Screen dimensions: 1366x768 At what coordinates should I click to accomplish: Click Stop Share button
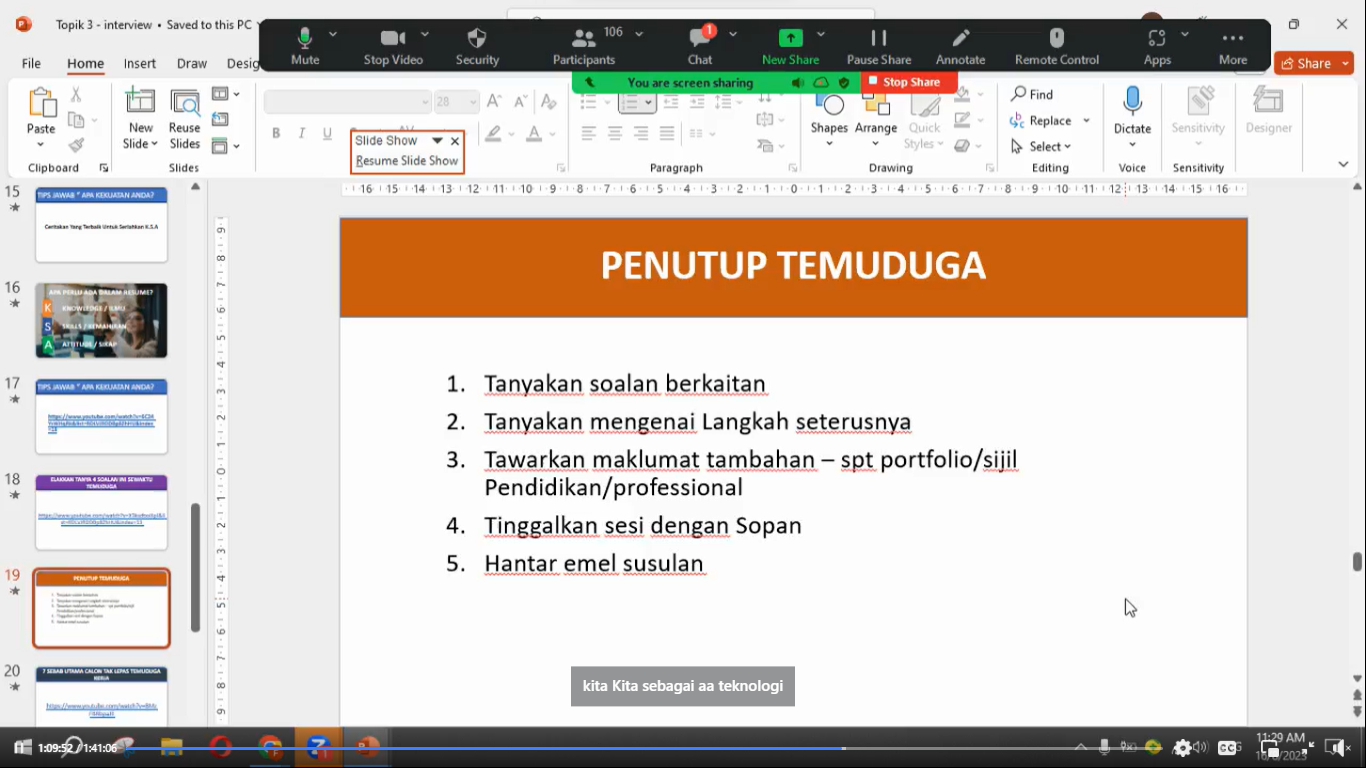tap(909, 82)
